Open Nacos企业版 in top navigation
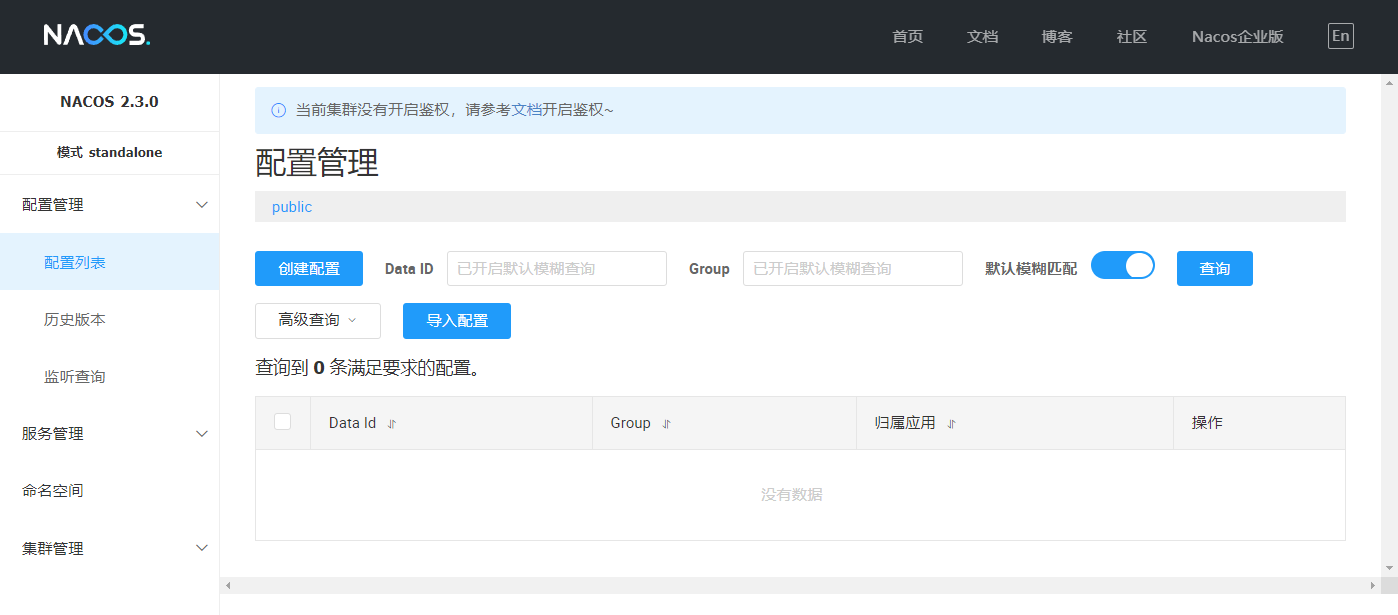Viewport: 1398px width, 615px height. [1238, 37]
